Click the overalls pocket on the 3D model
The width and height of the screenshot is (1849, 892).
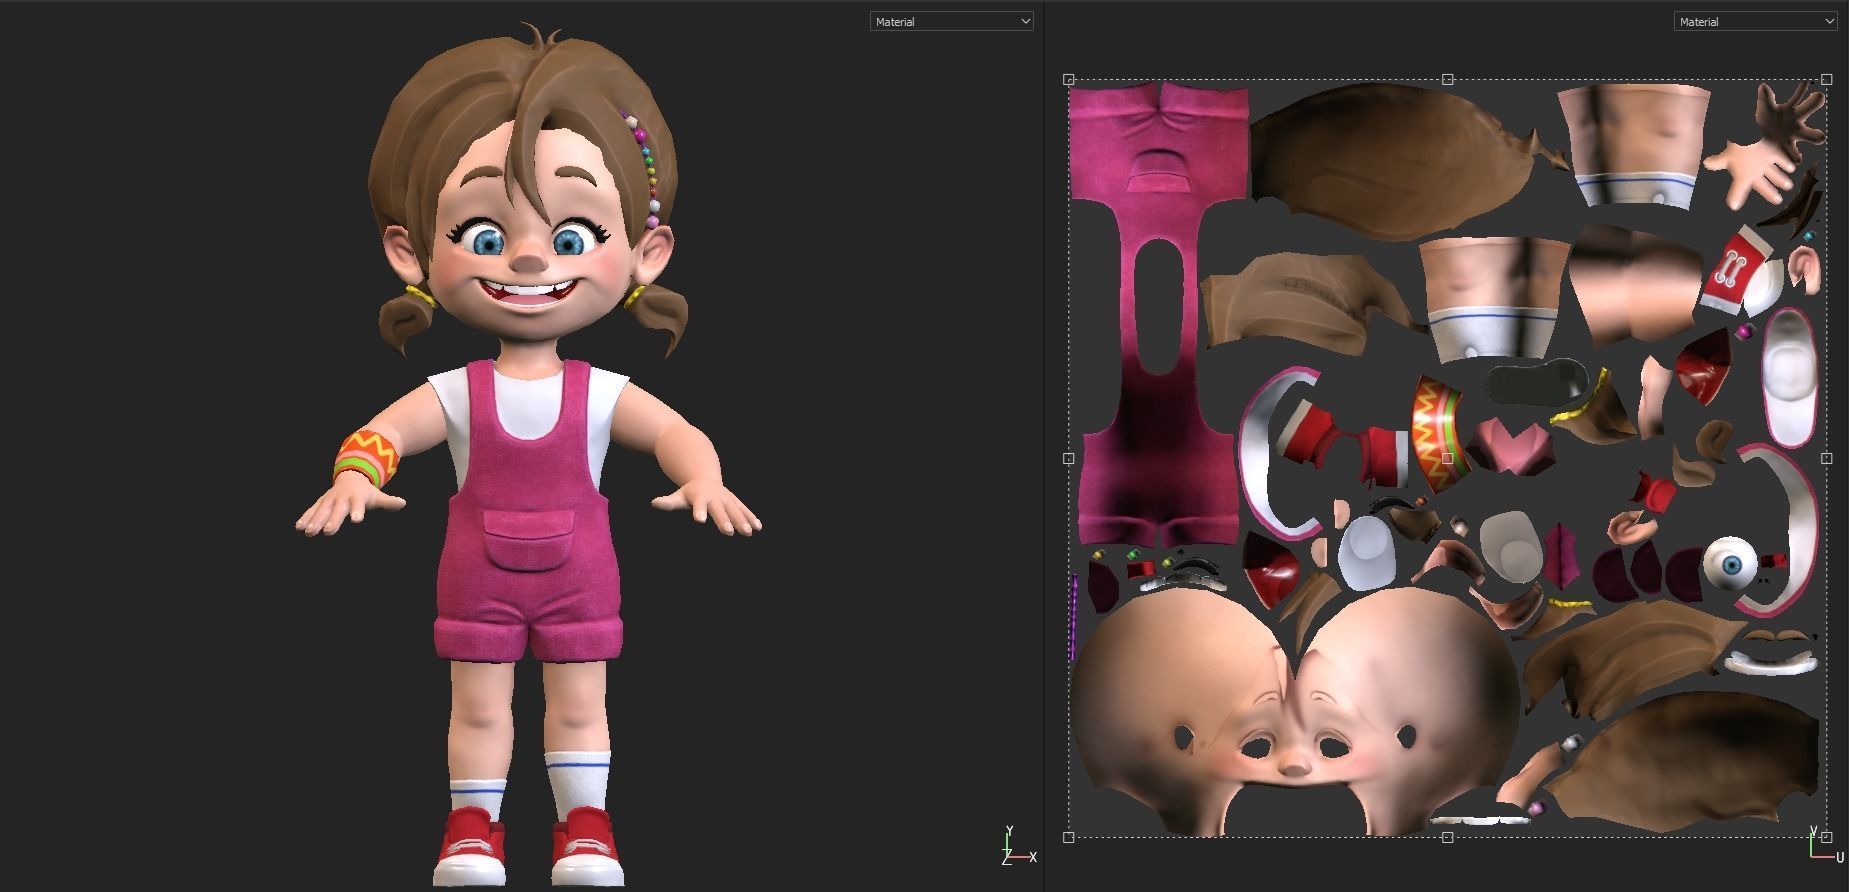(x=528, y=540)
